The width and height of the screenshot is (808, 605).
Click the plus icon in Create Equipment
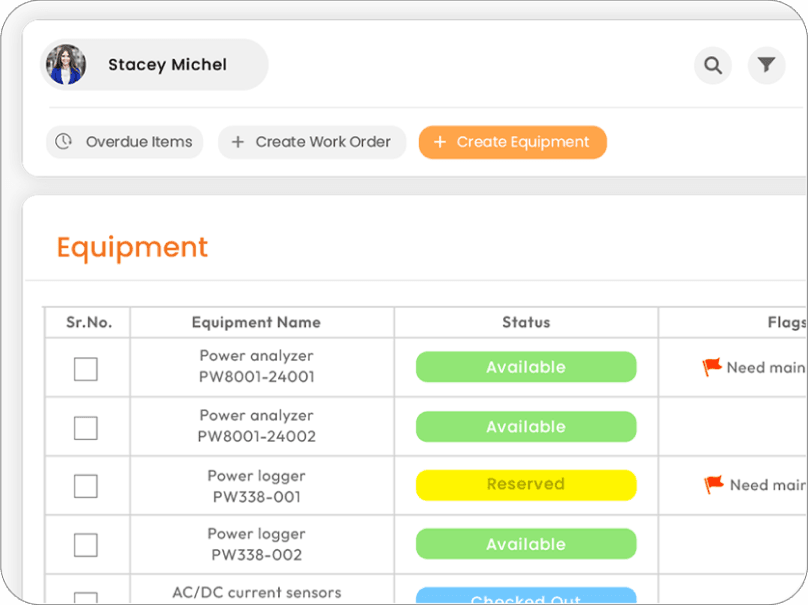[440, 142]
